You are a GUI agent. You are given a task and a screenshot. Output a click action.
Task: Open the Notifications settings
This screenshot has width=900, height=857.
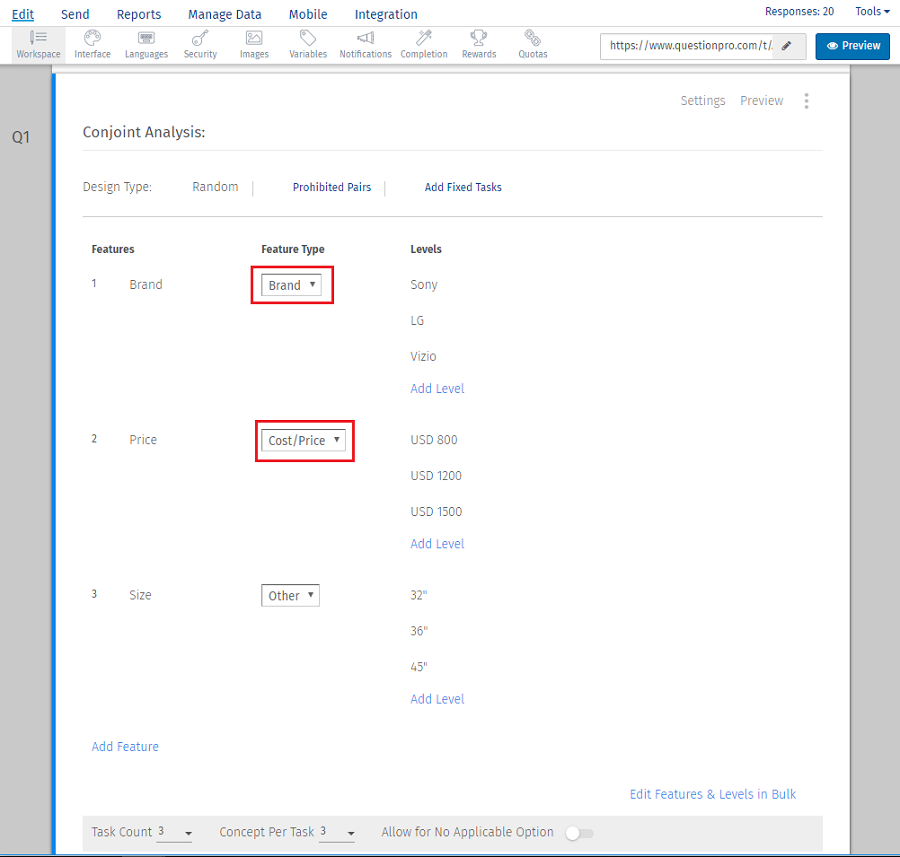coord(365,44)
